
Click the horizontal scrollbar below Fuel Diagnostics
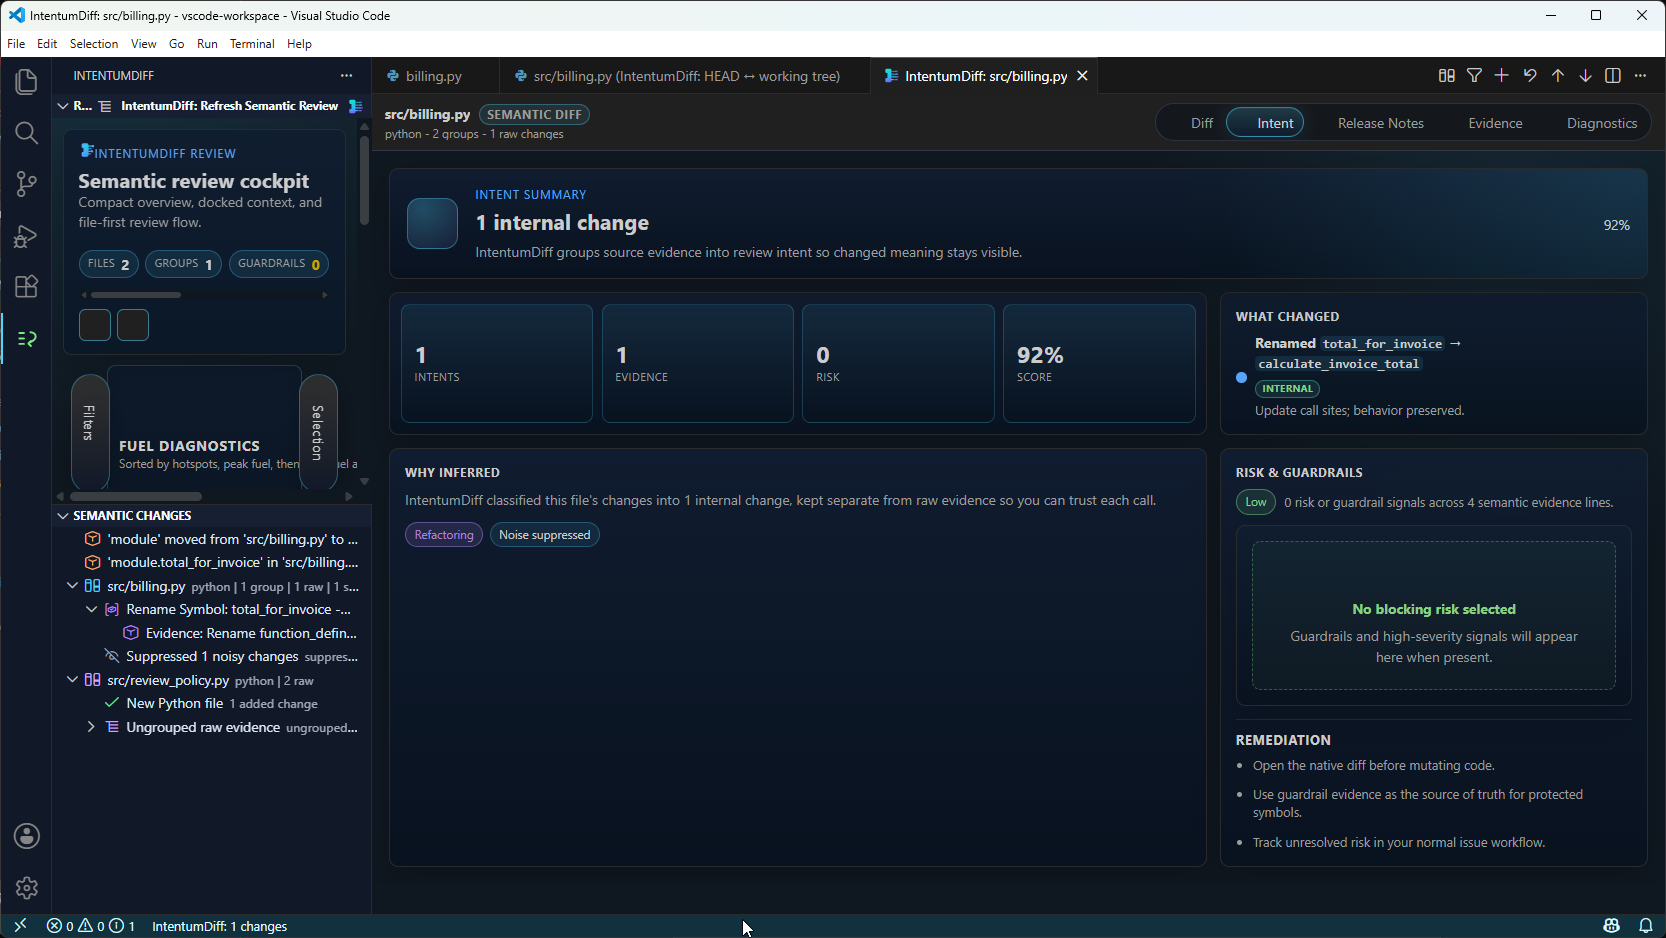135,496
